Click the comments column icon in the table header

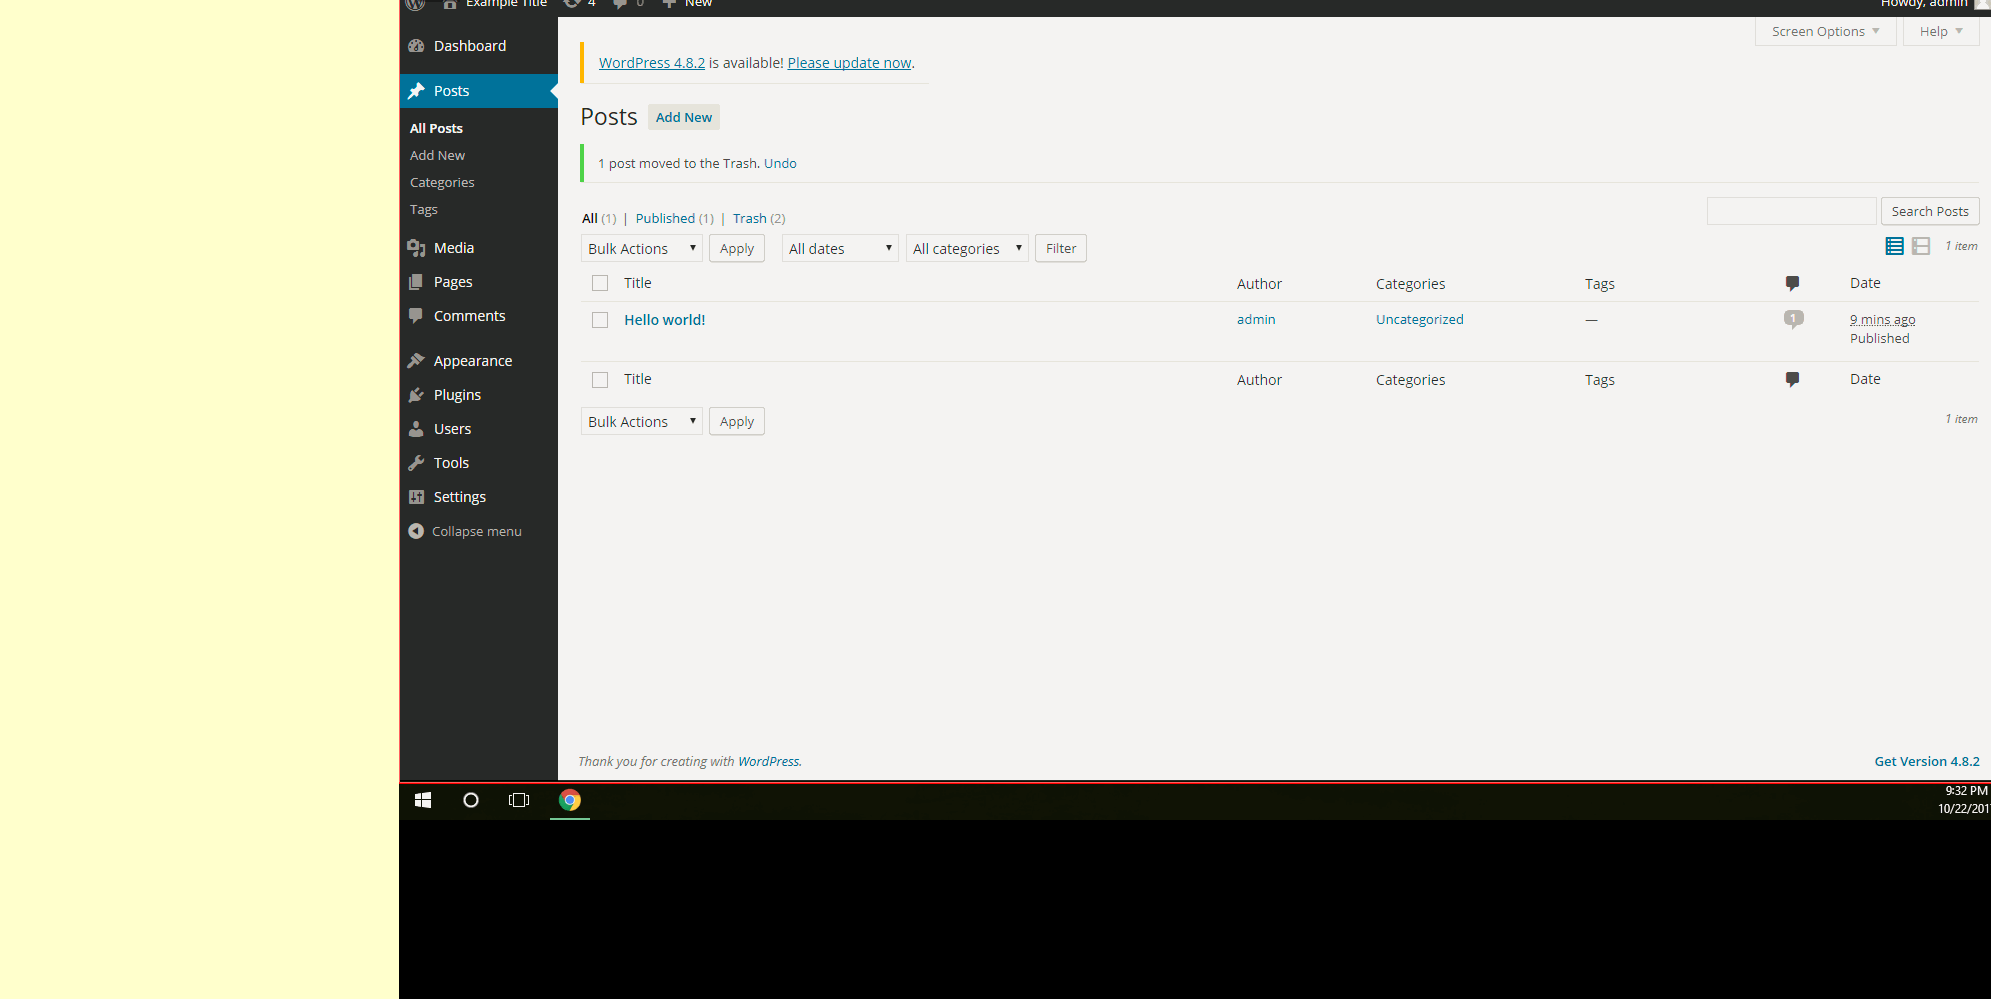(x=1792, y=283)
